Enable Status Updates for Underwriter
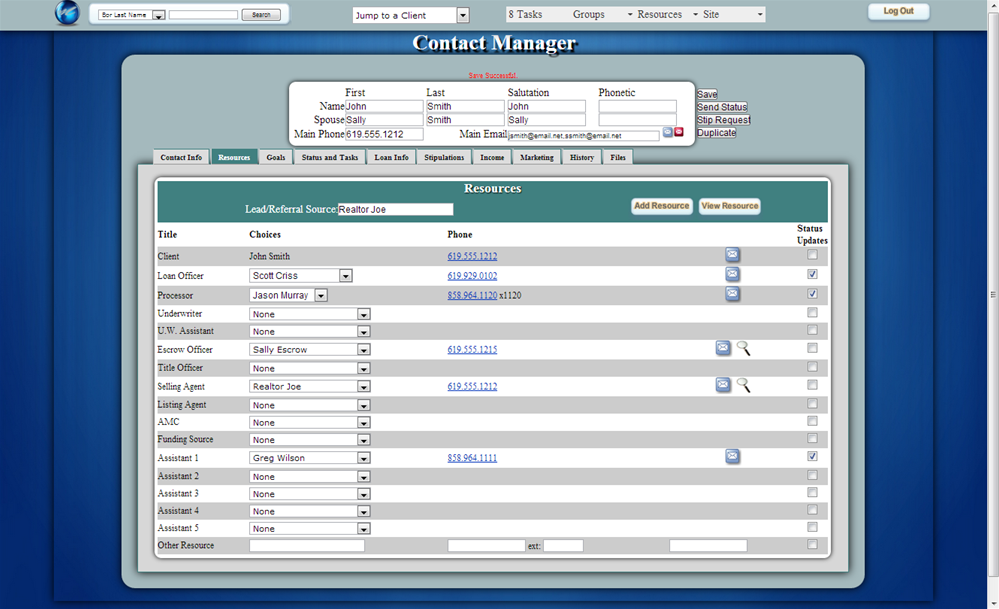999x609 pixels. coord(812,312)
